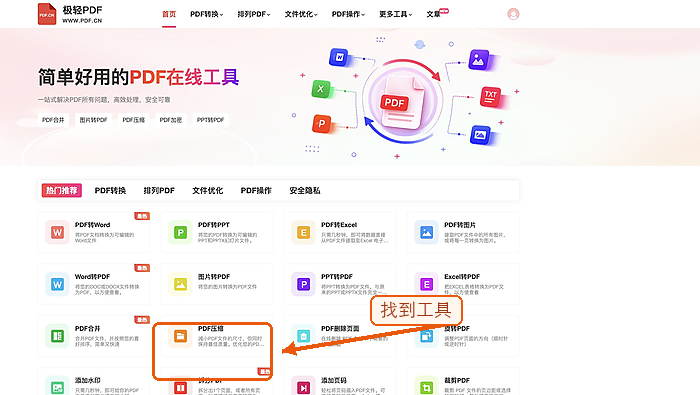The height and width of the screenshot is (395, 700).
Task: Click the 极轻PDF logo
Action: 70,14
